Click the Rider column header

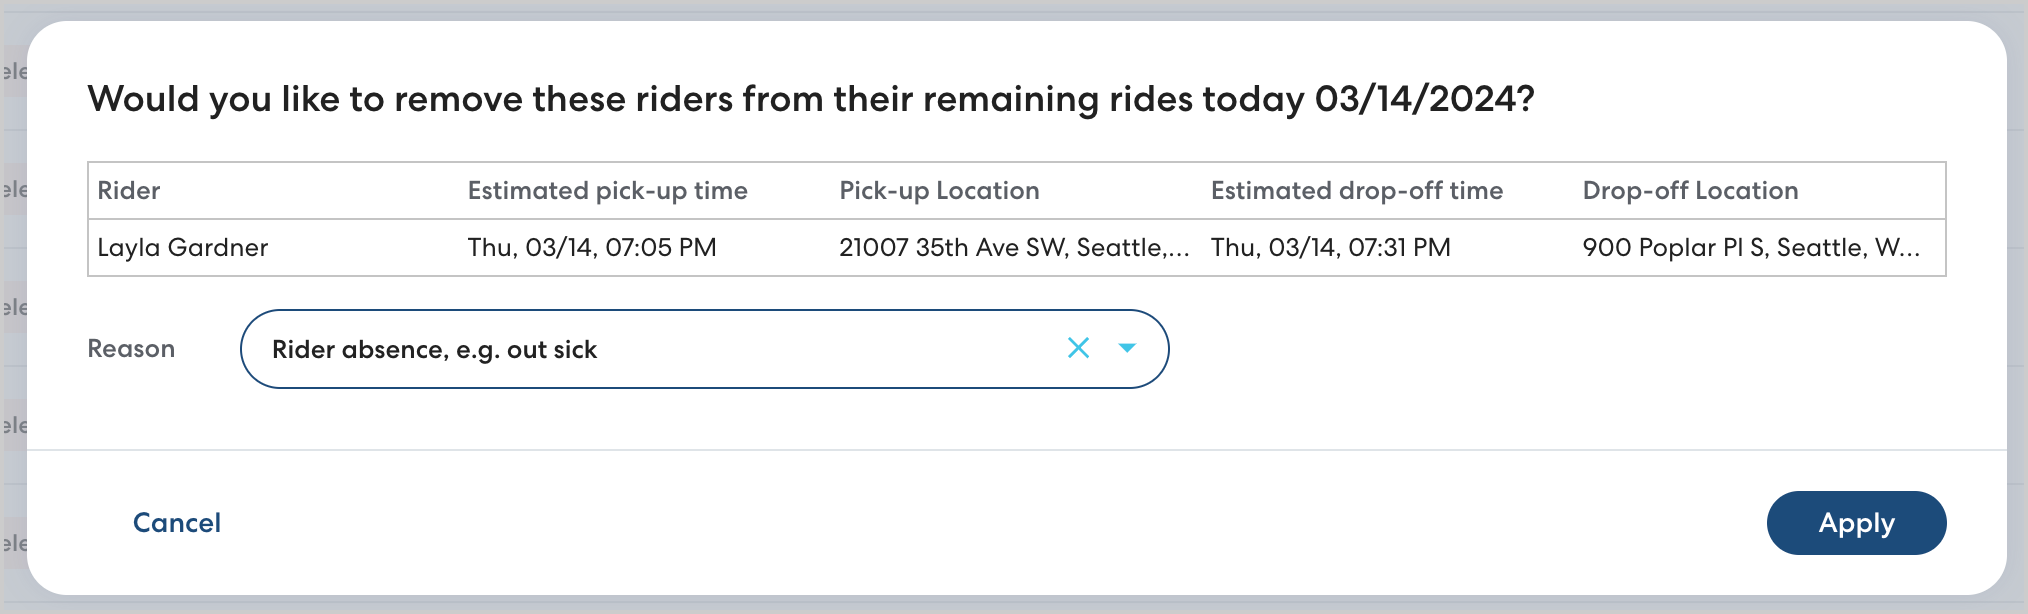pos(129,191)
